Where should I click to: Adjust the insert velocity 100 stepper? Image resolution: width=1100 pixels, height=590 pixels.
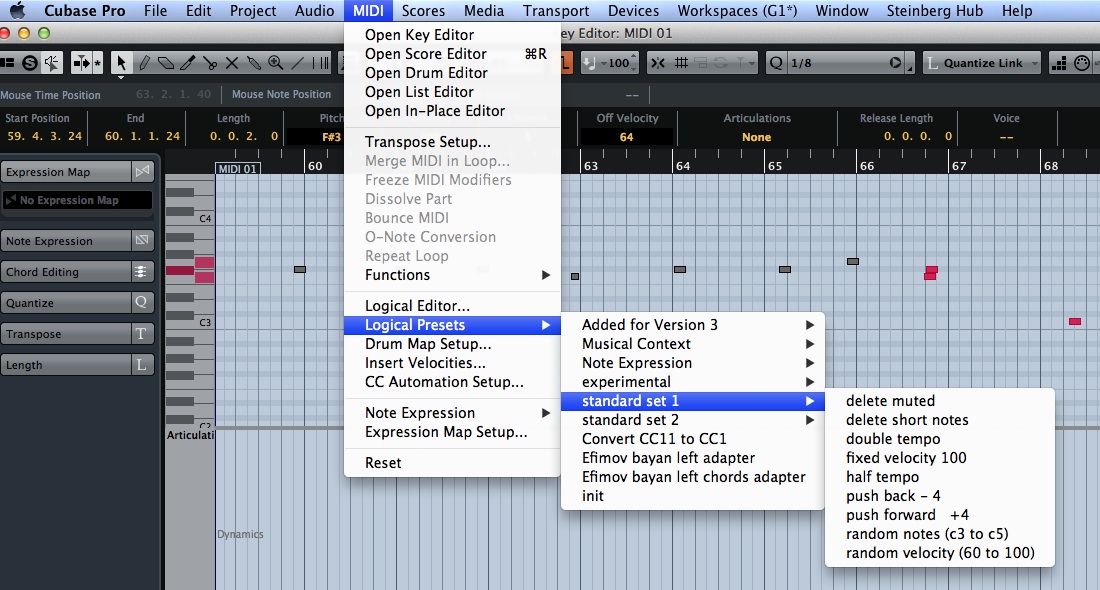[633, 63]
